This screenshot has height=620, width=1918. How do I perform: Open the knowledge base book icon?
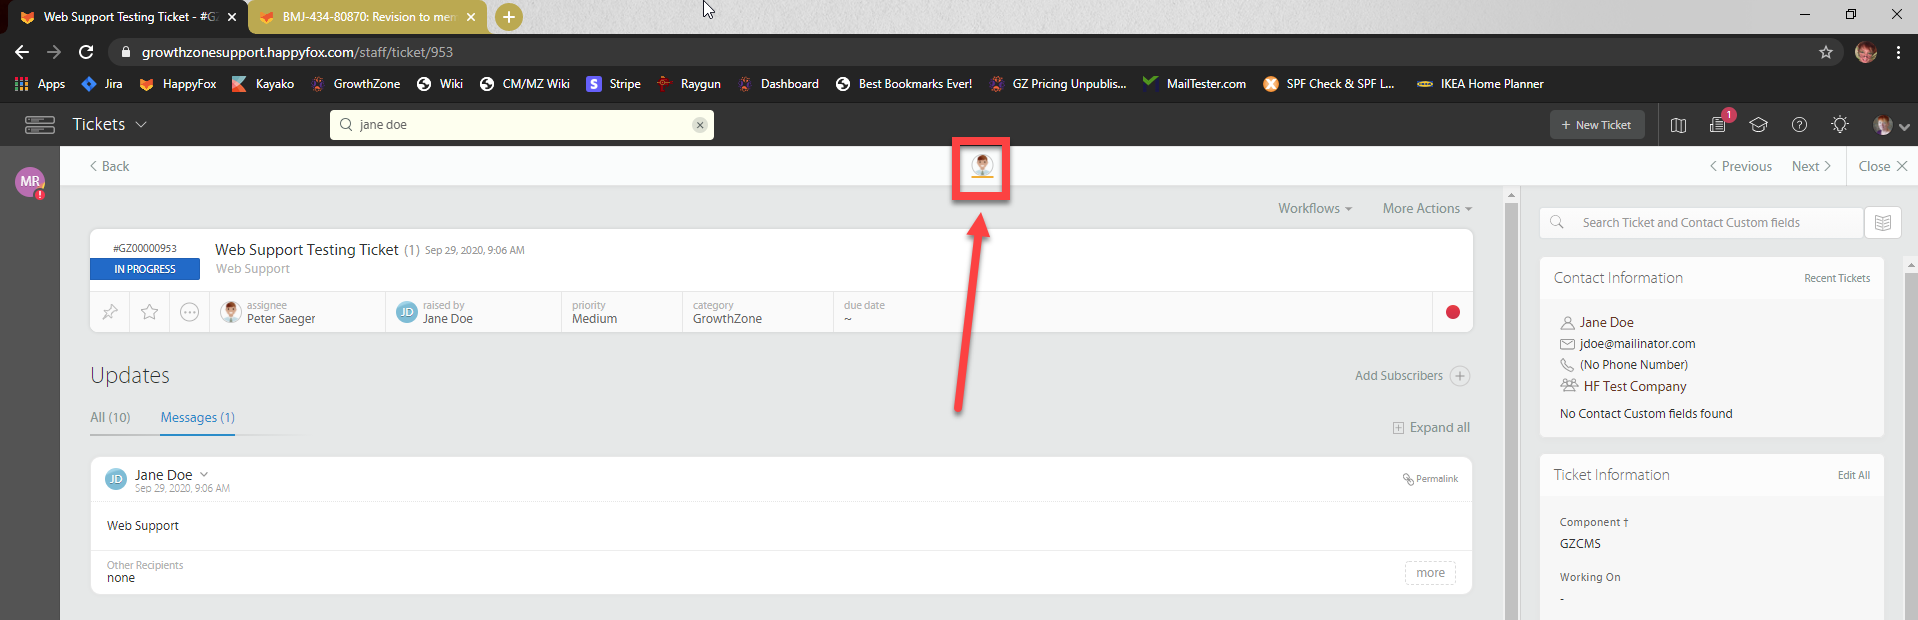tap(1678, 124)
